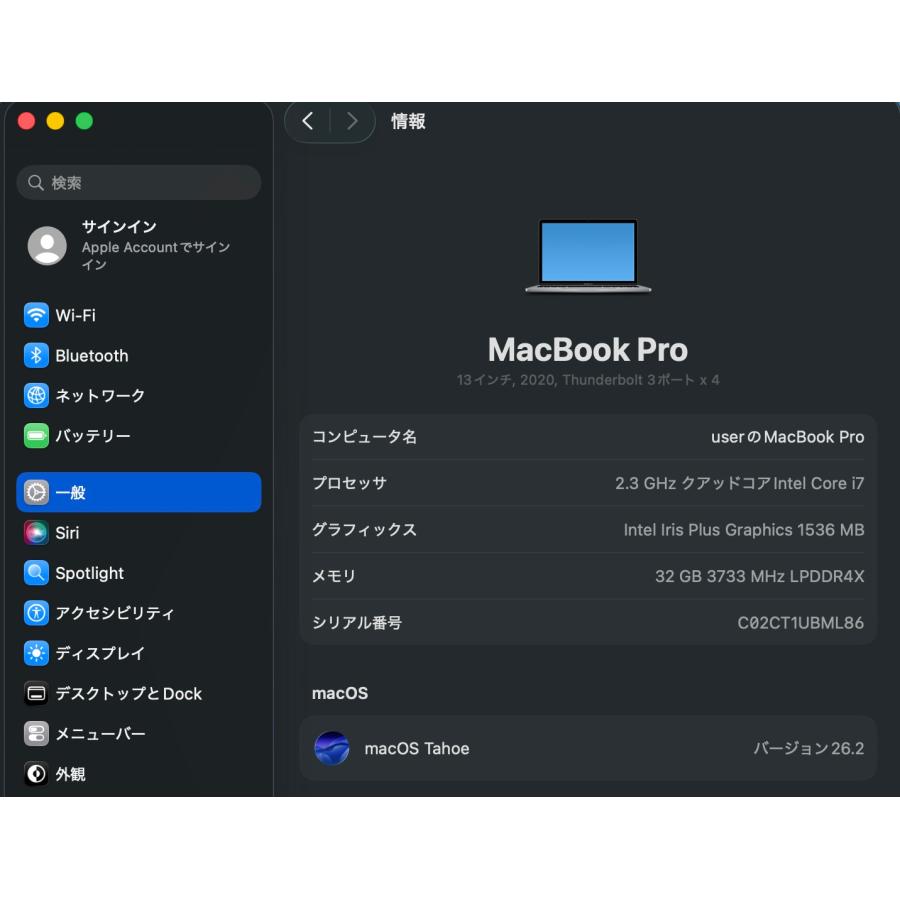This screenshot has height=900, width=900.
Task: Select ネットワーク label in sidebar
Action: [x=100, y=395]
